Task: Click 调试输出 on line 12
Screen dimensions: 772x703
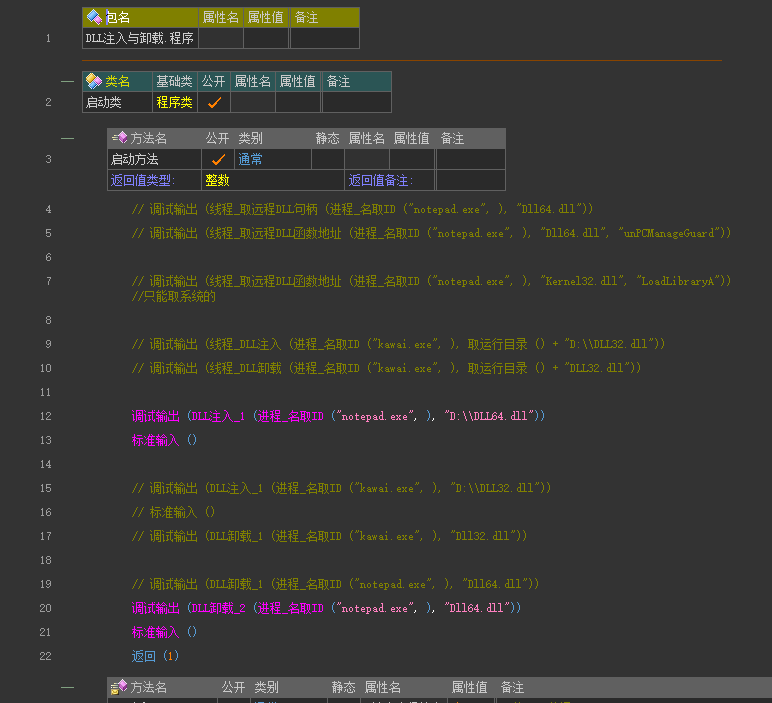Action: click(156, 416)
